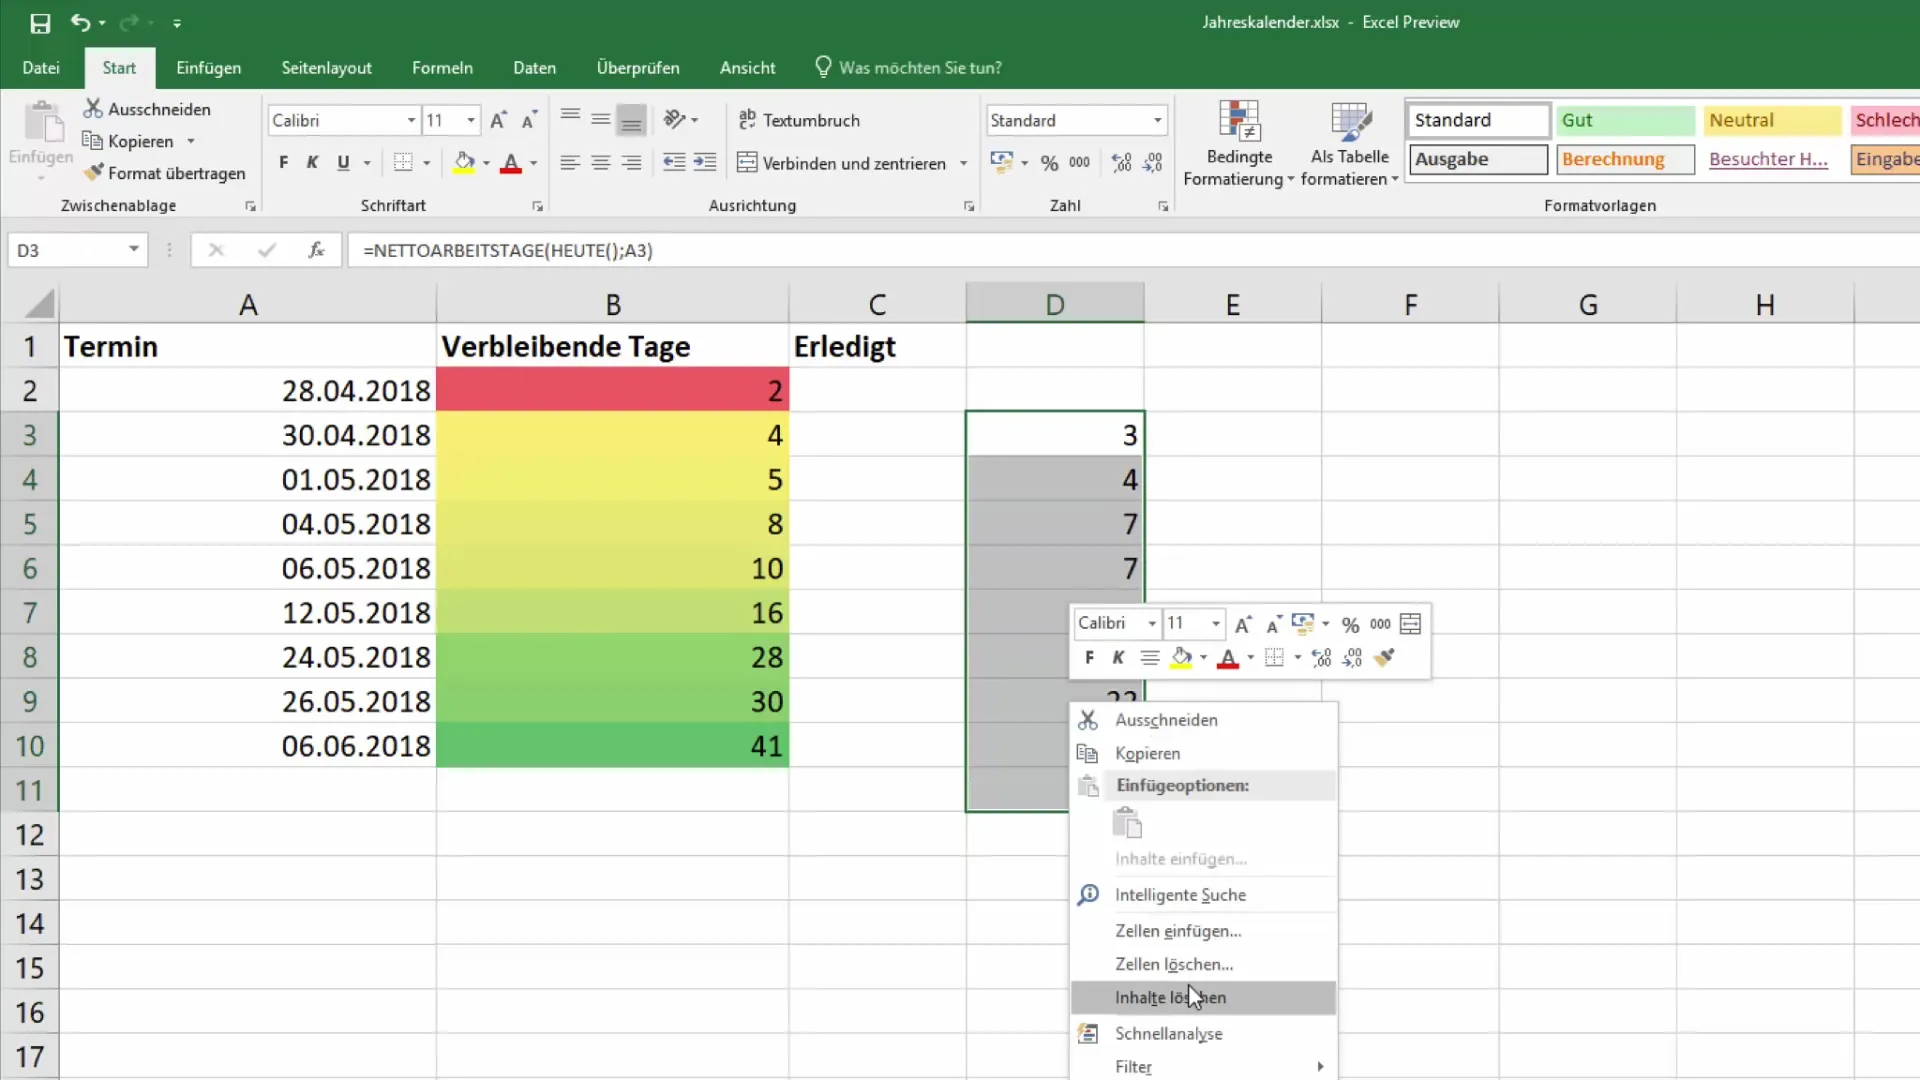Click mini toolbar format painter icon
Viewport: 1920px width, 1080px height.
(x=1385, y=657)
